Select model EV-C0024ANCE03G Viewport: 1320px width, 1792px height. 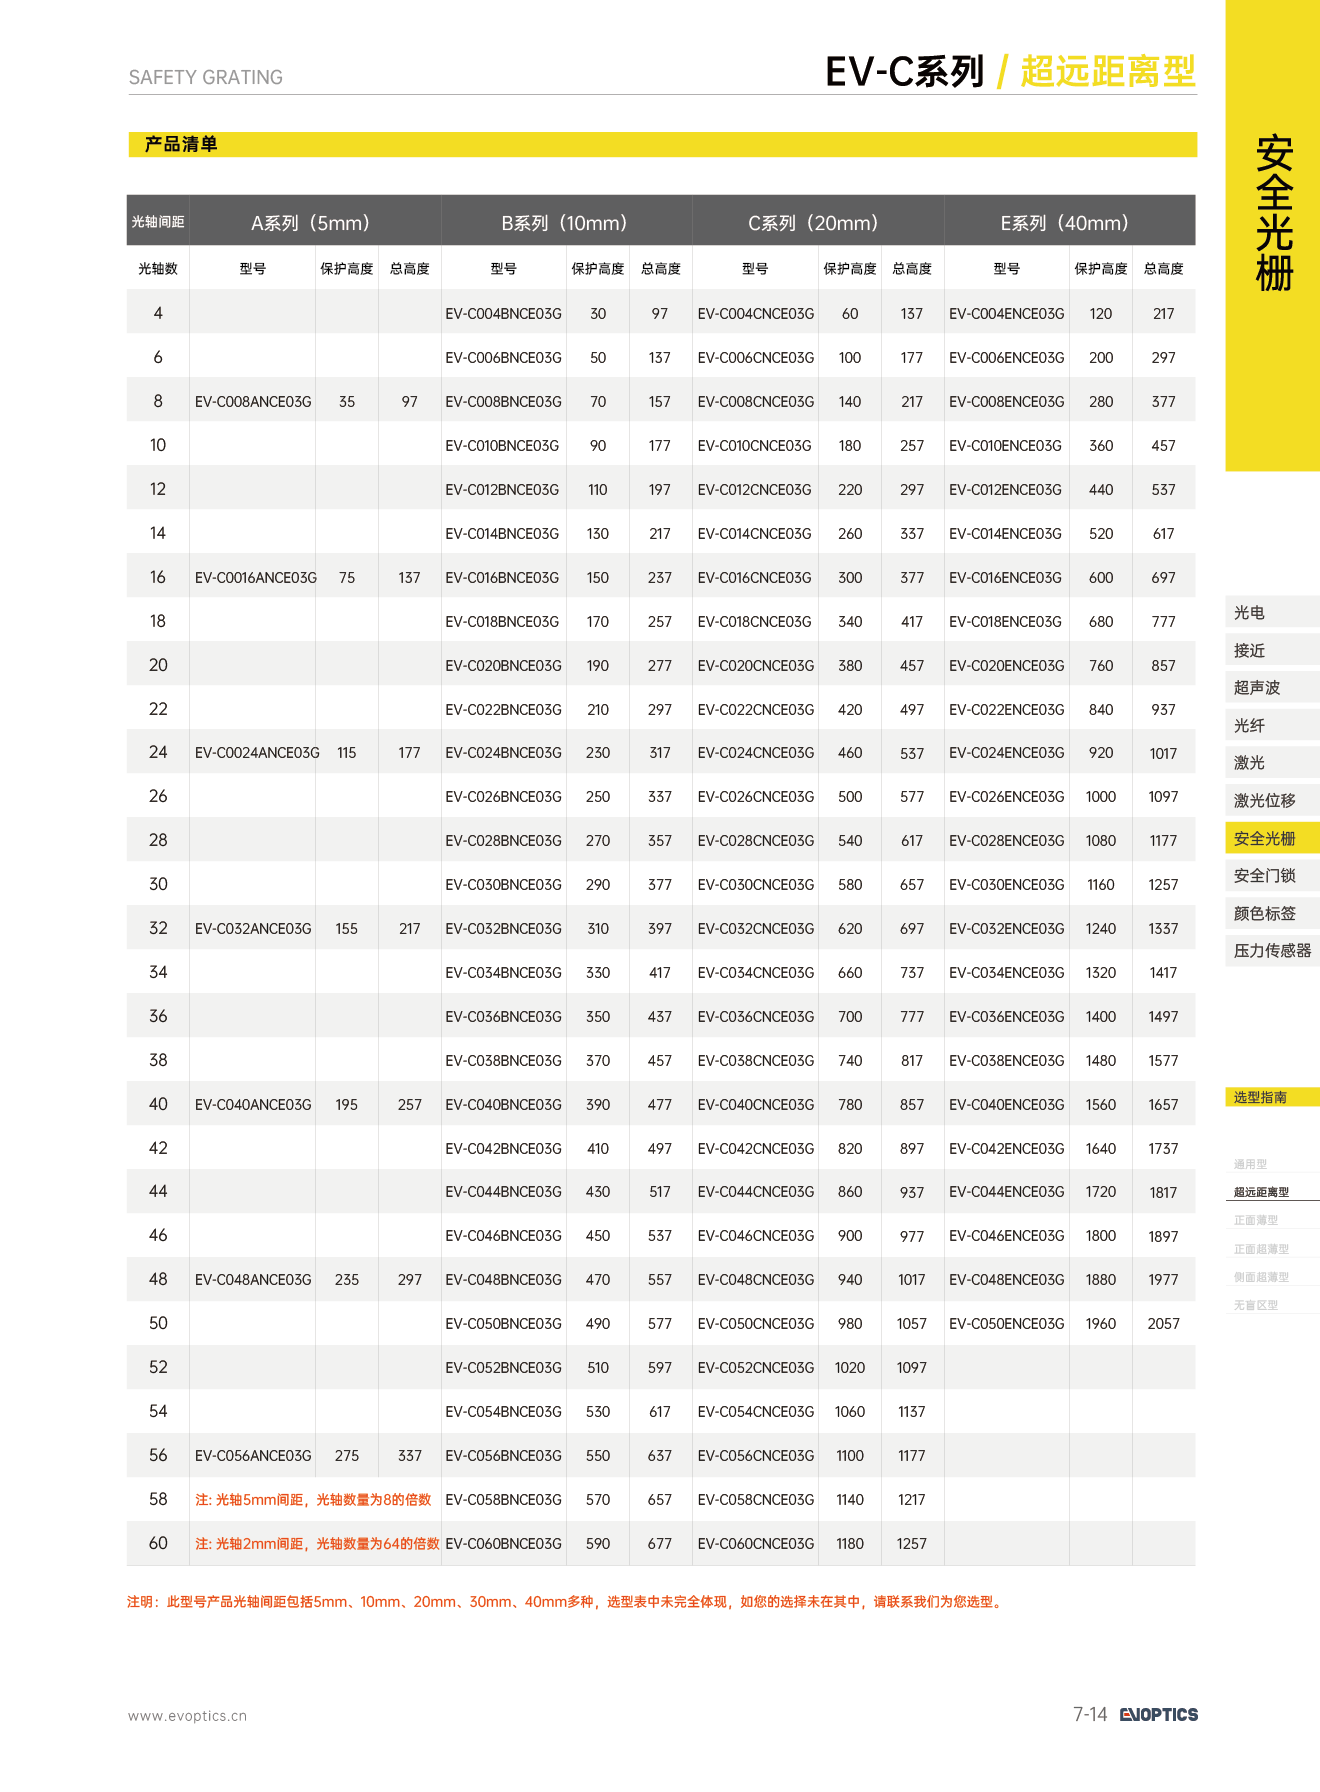click(257, 753)
